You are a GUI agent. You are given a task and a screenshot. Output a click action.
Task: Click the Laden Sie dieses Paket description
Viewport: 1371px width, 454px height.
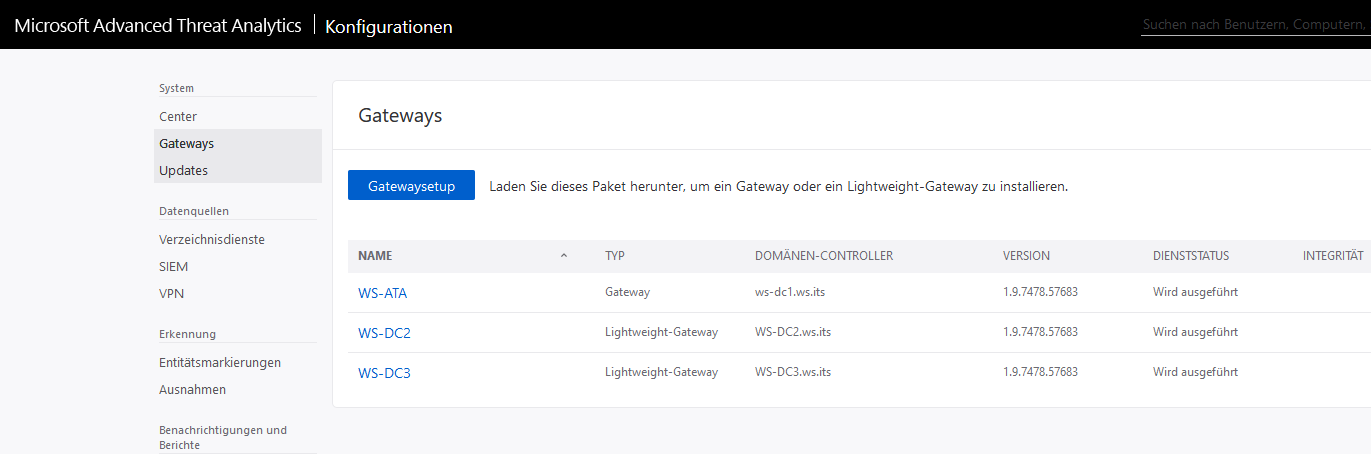point(779,186)
